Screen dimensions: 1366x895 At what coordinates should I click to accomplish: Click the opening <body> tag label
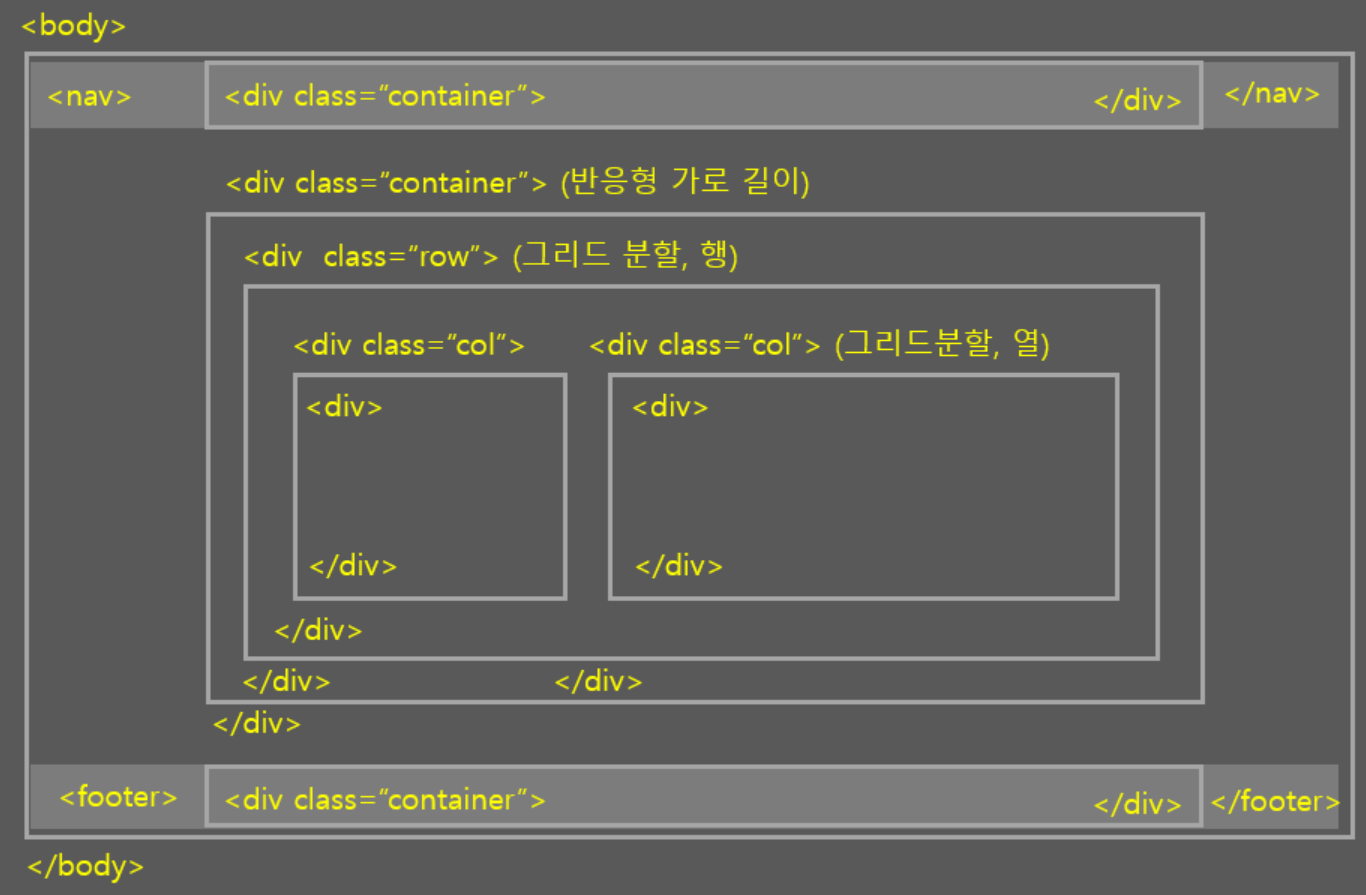pyautogui.click(x=74, y=26)
